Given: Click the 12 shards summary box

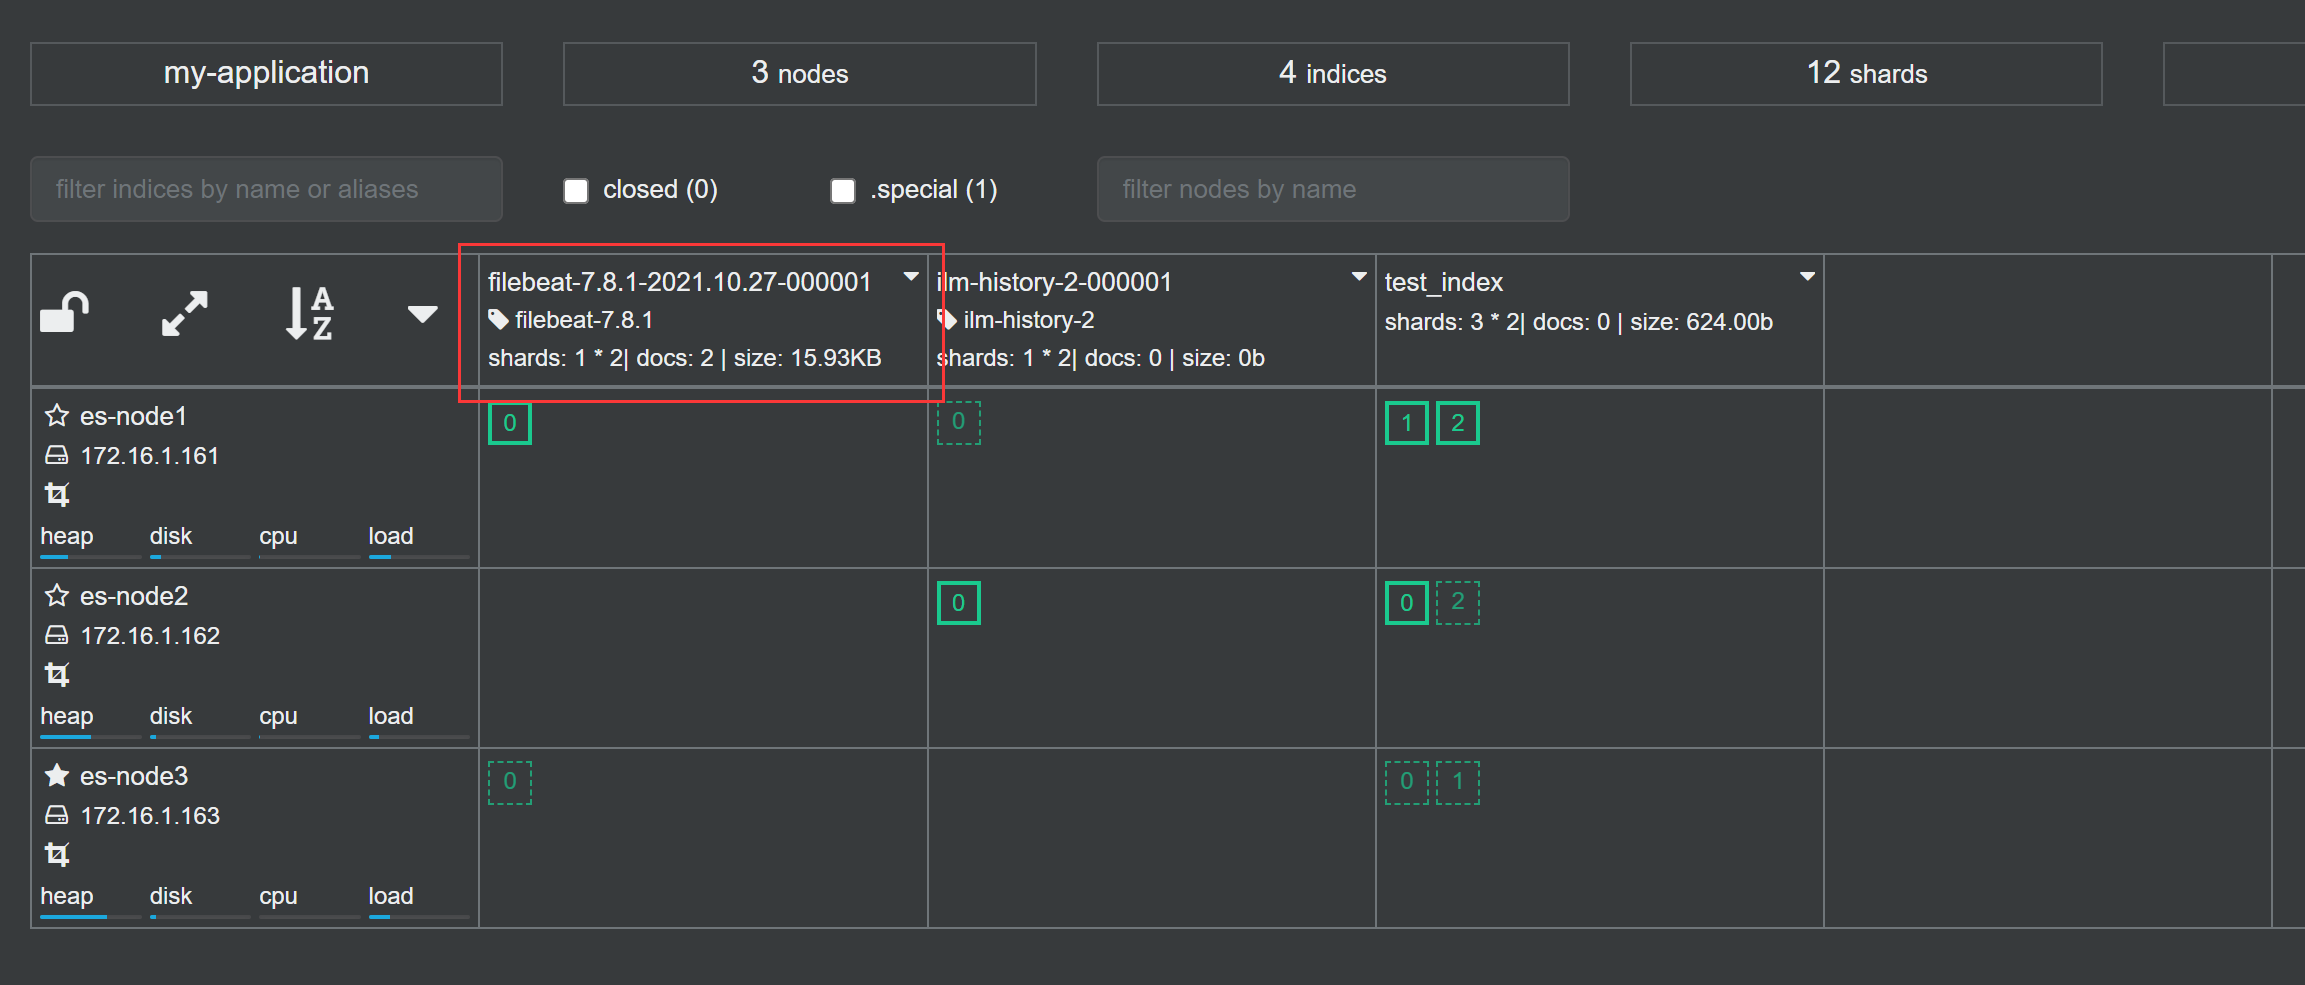Looking at the screenshot, I should (1866, 74).
